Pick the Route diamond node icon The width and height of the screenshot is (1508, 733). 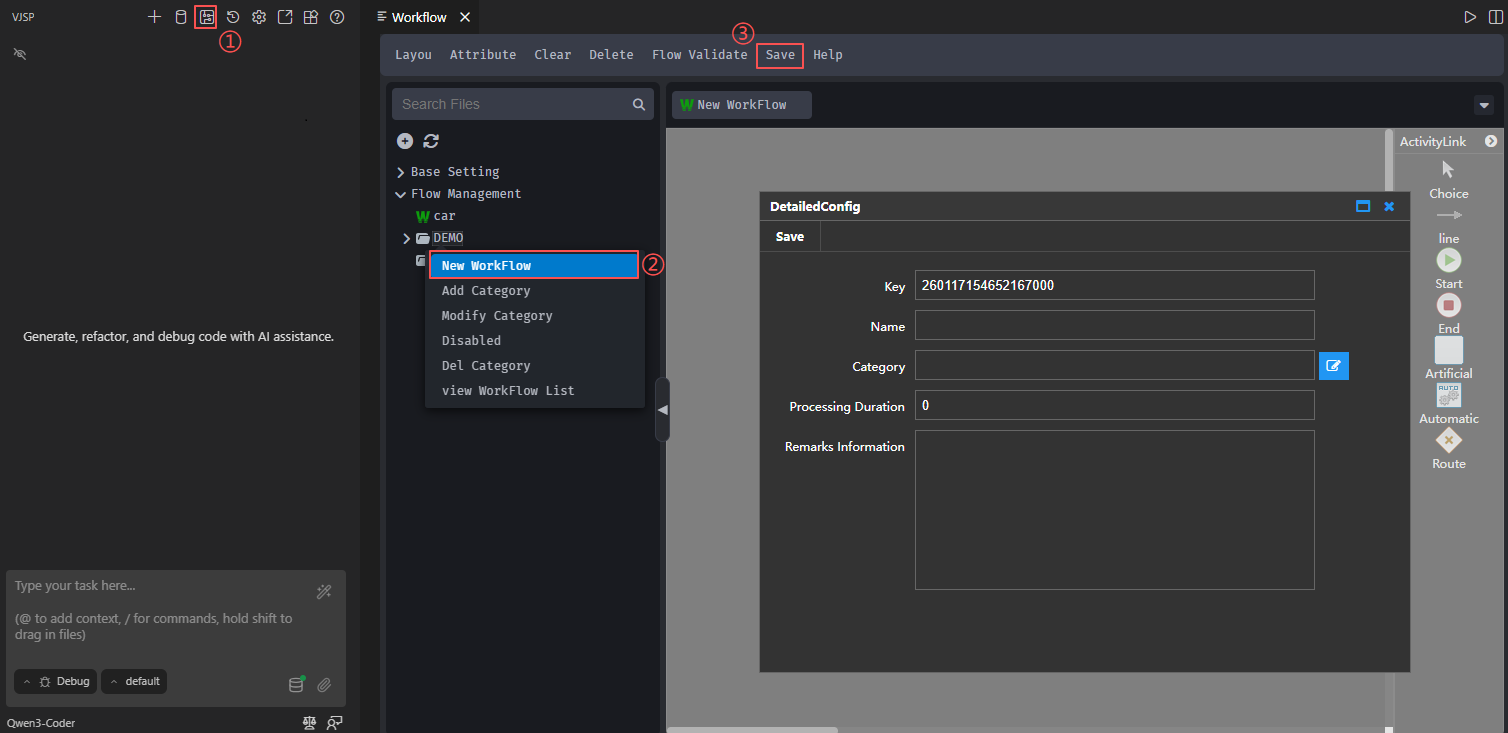(1448, 440)
